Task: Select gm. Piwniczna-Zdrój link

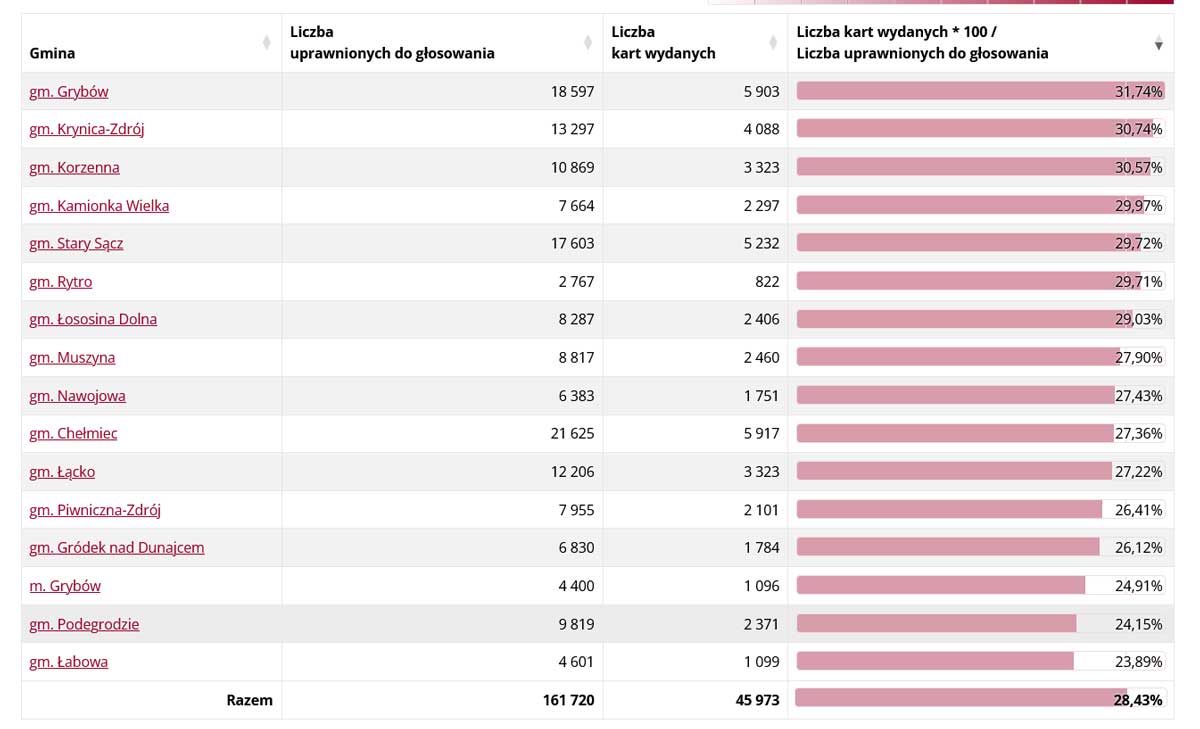Action: [95, 510]
